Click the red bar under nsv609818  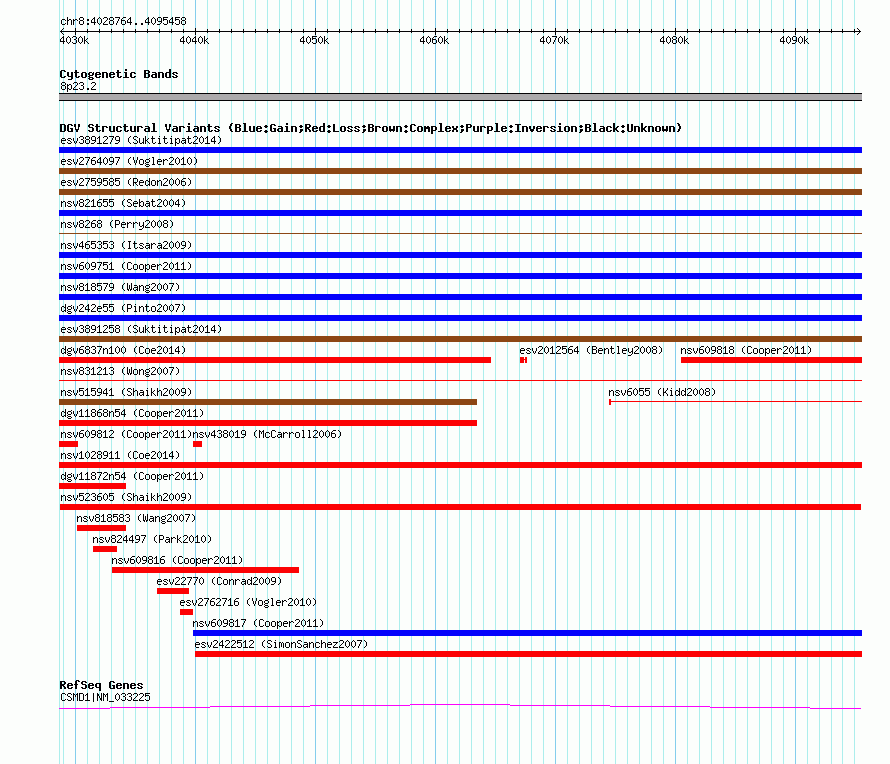[x=771, y=360]
